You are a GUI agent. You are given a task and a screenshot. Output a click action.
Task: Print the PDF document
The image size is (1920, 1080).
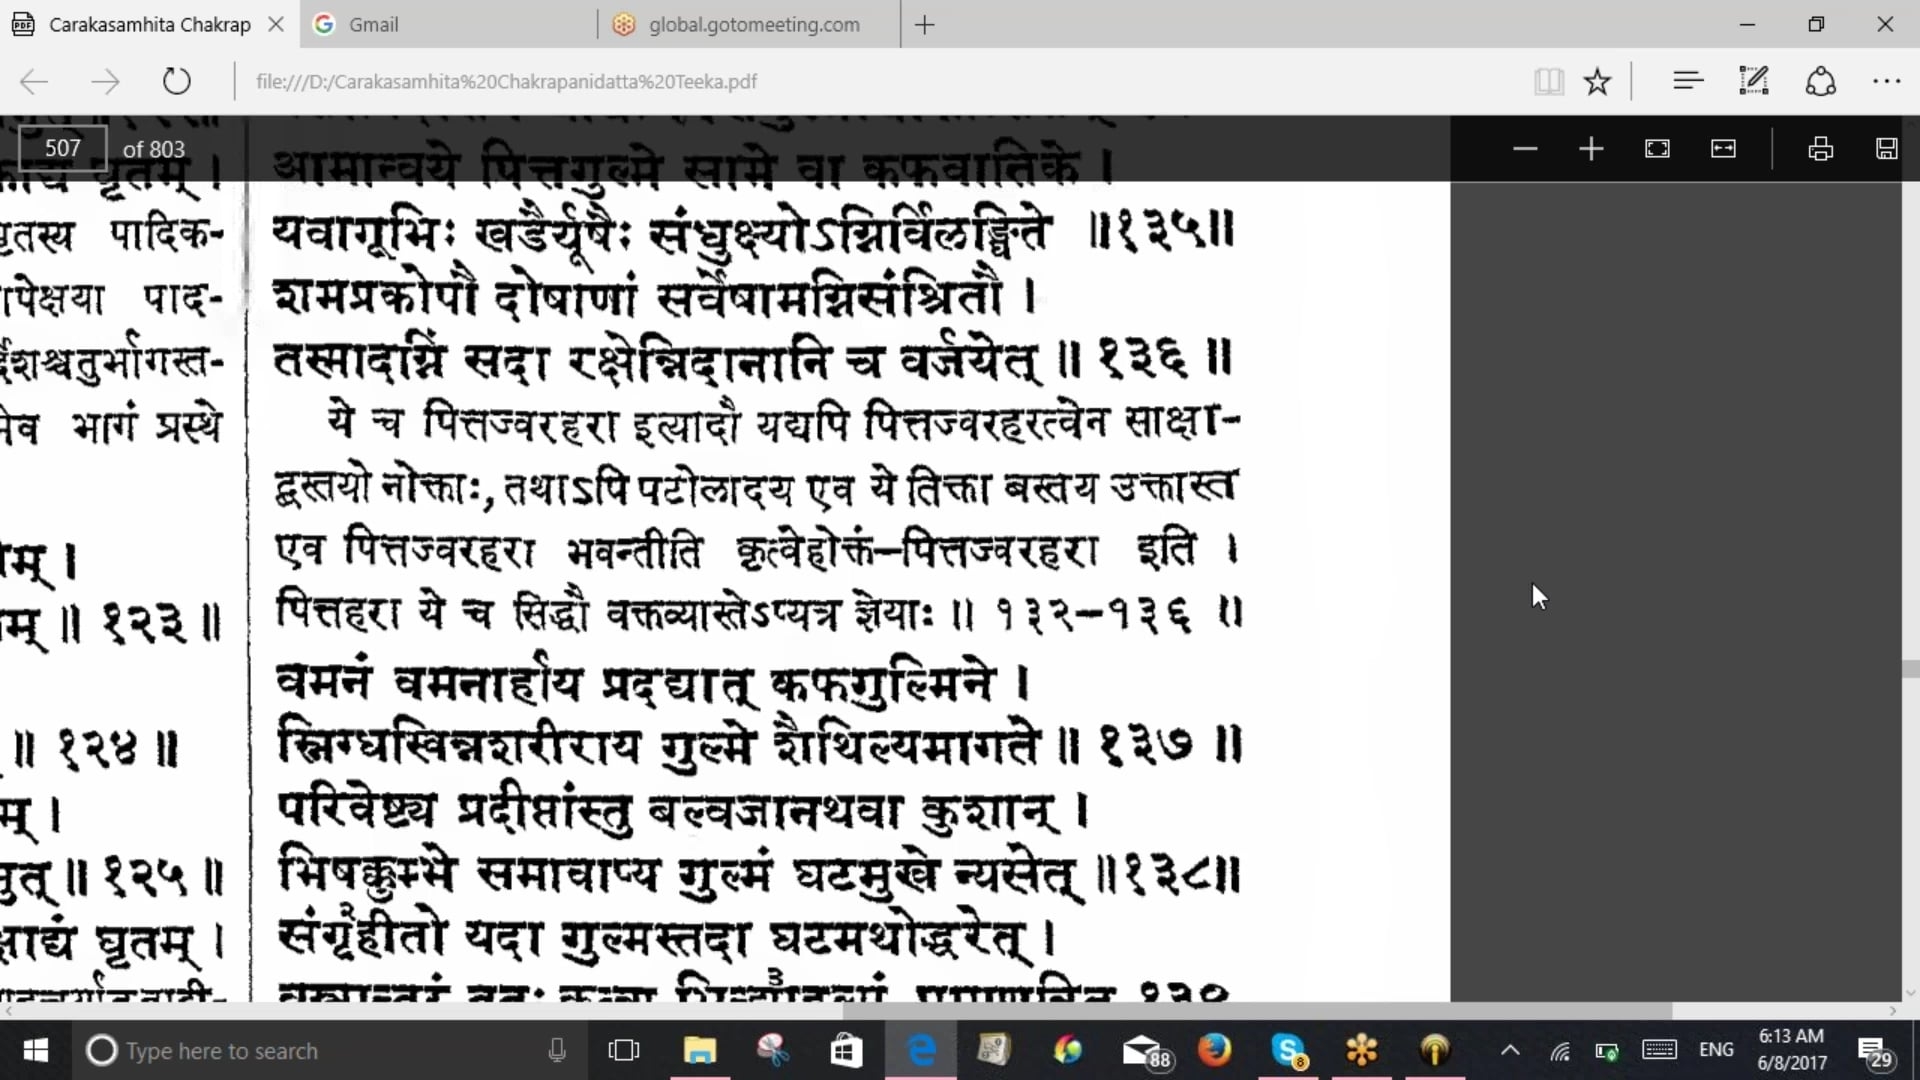point(1820,149)
